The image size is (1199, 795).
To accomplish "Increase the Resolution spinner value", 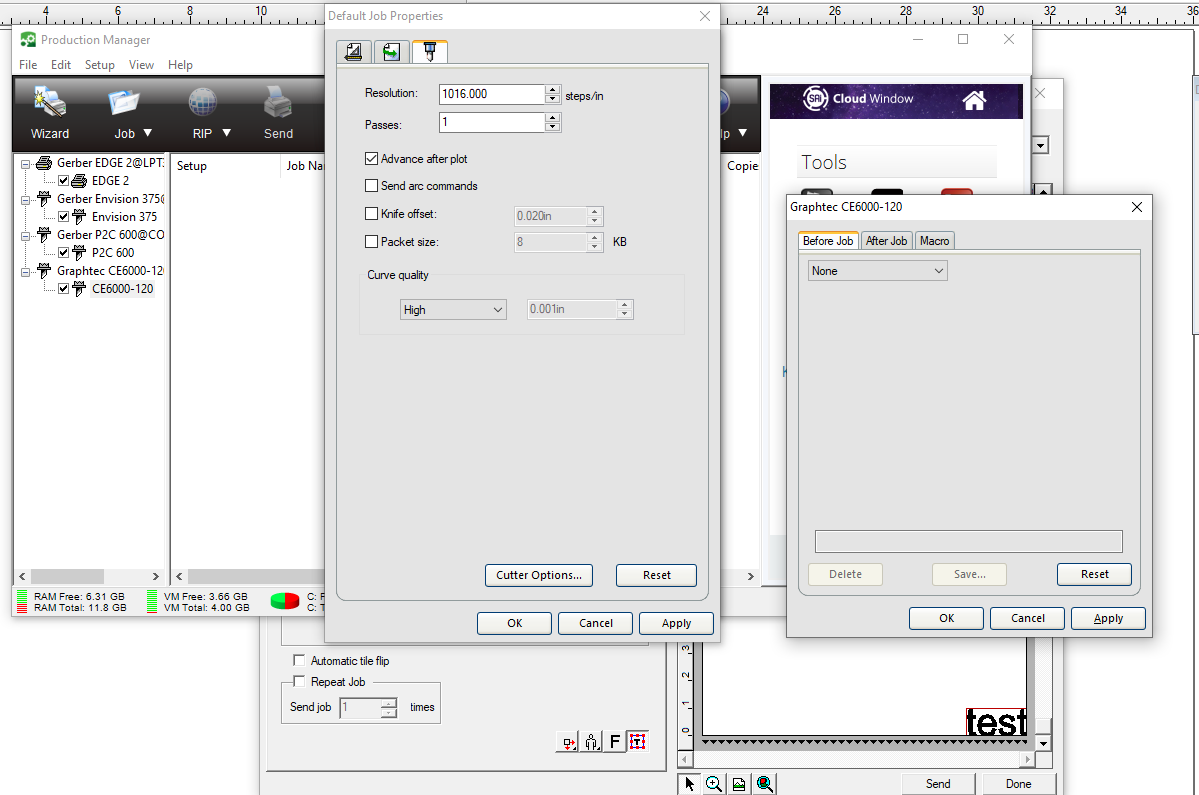I will (553, 89).
